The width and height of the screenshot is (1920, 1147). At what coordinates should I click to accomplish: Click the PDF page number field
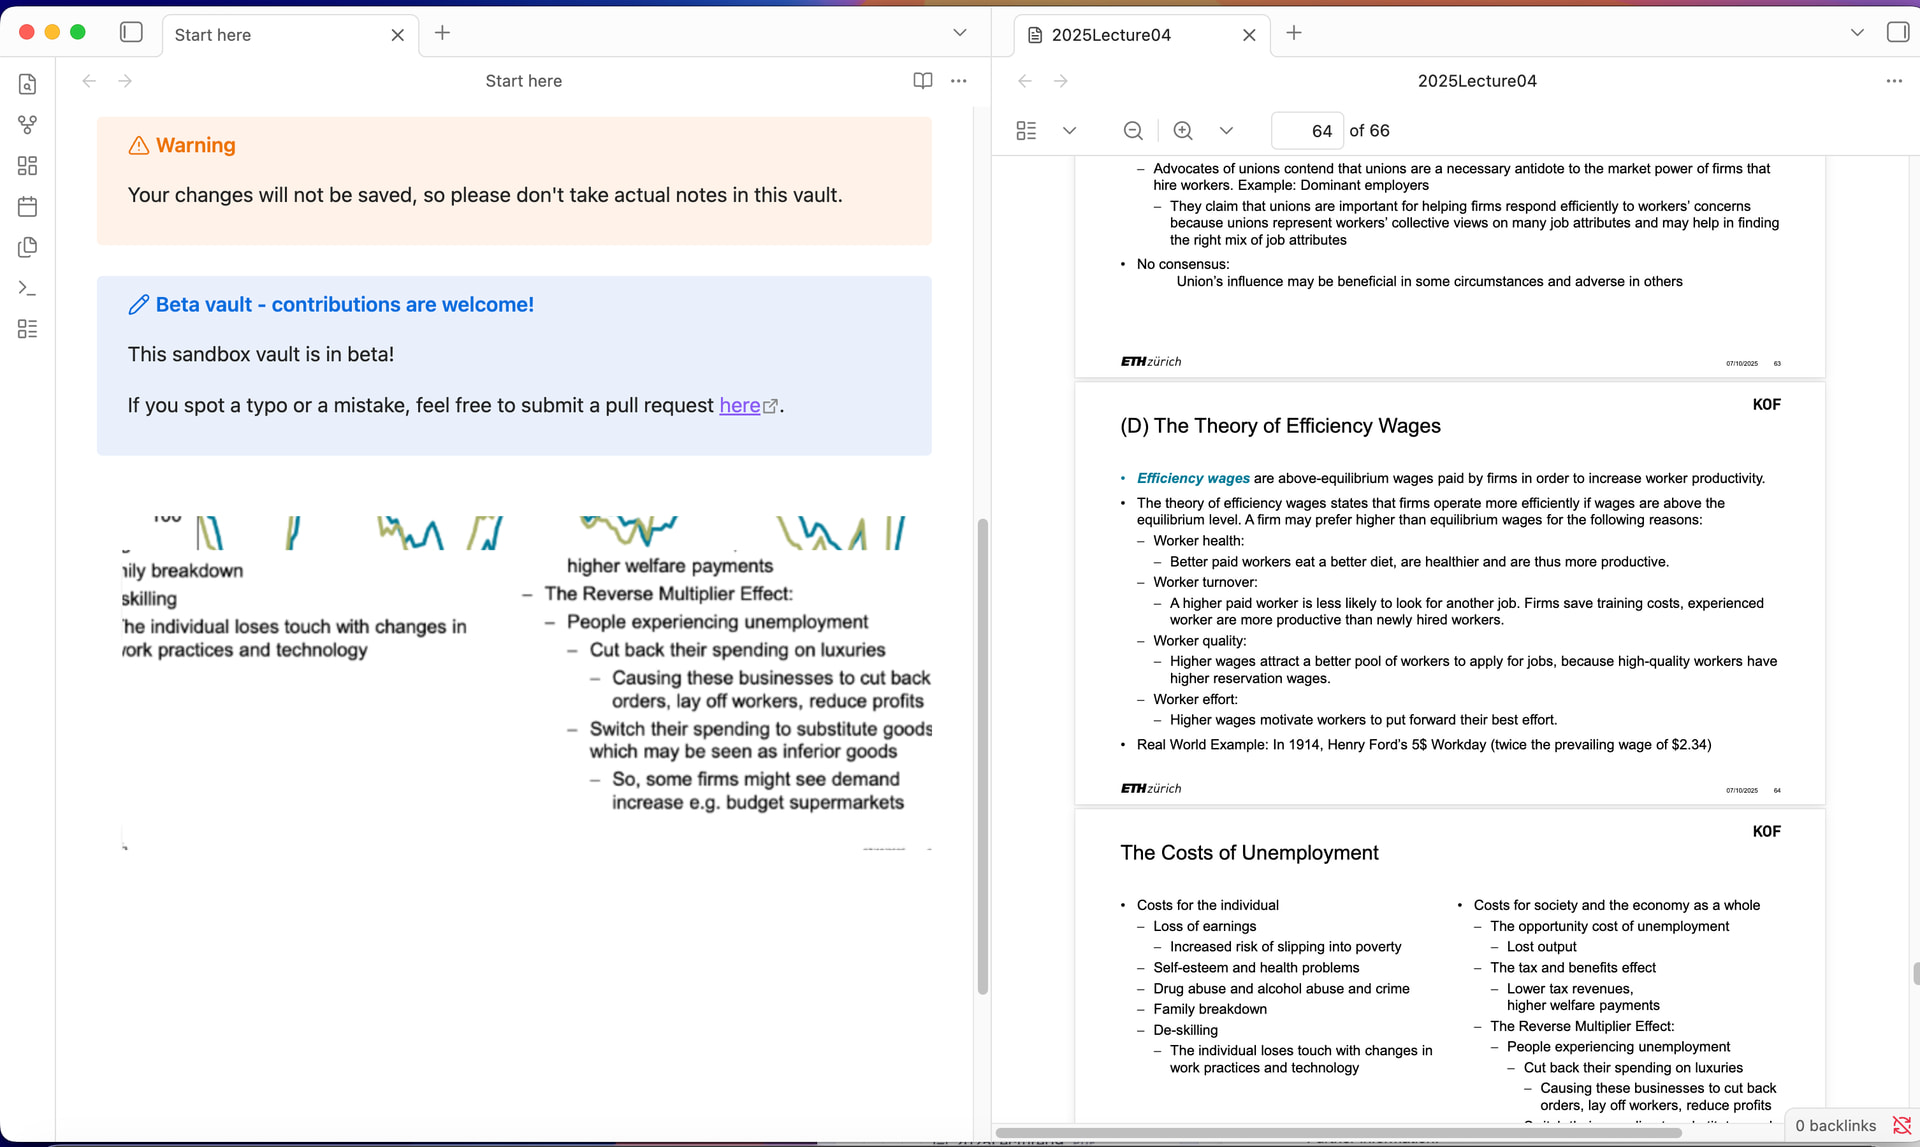1306,131
